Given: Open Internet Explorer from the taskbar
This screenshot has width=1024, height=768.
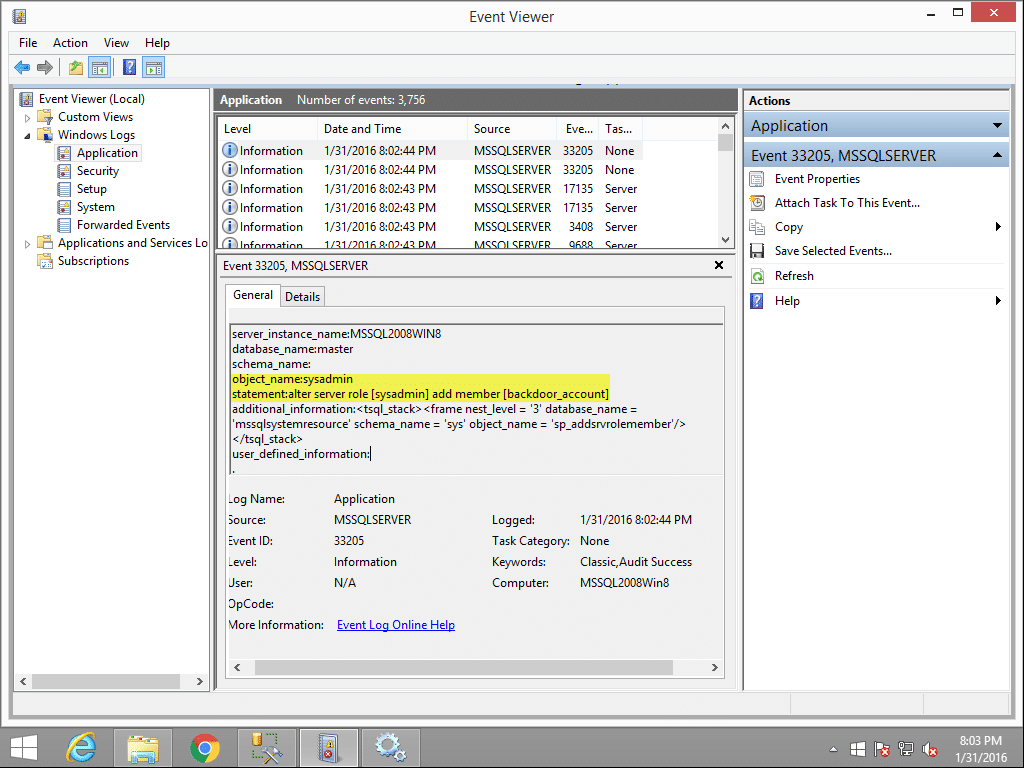Looking at the screenshot, I should pos(82,748).
